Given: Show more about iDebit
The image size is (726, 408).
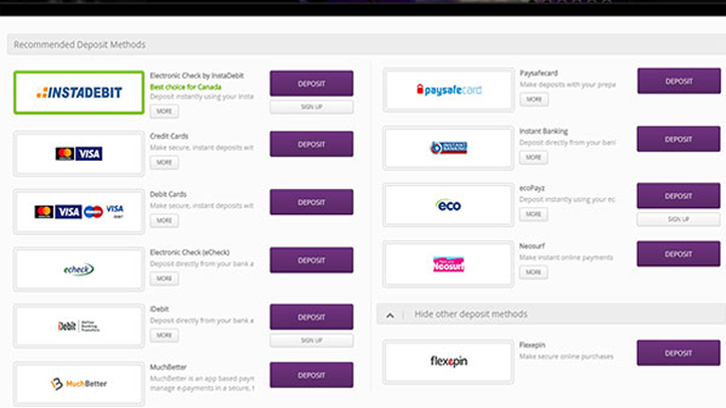Looking at the screenshot, I should pos(164,335).
